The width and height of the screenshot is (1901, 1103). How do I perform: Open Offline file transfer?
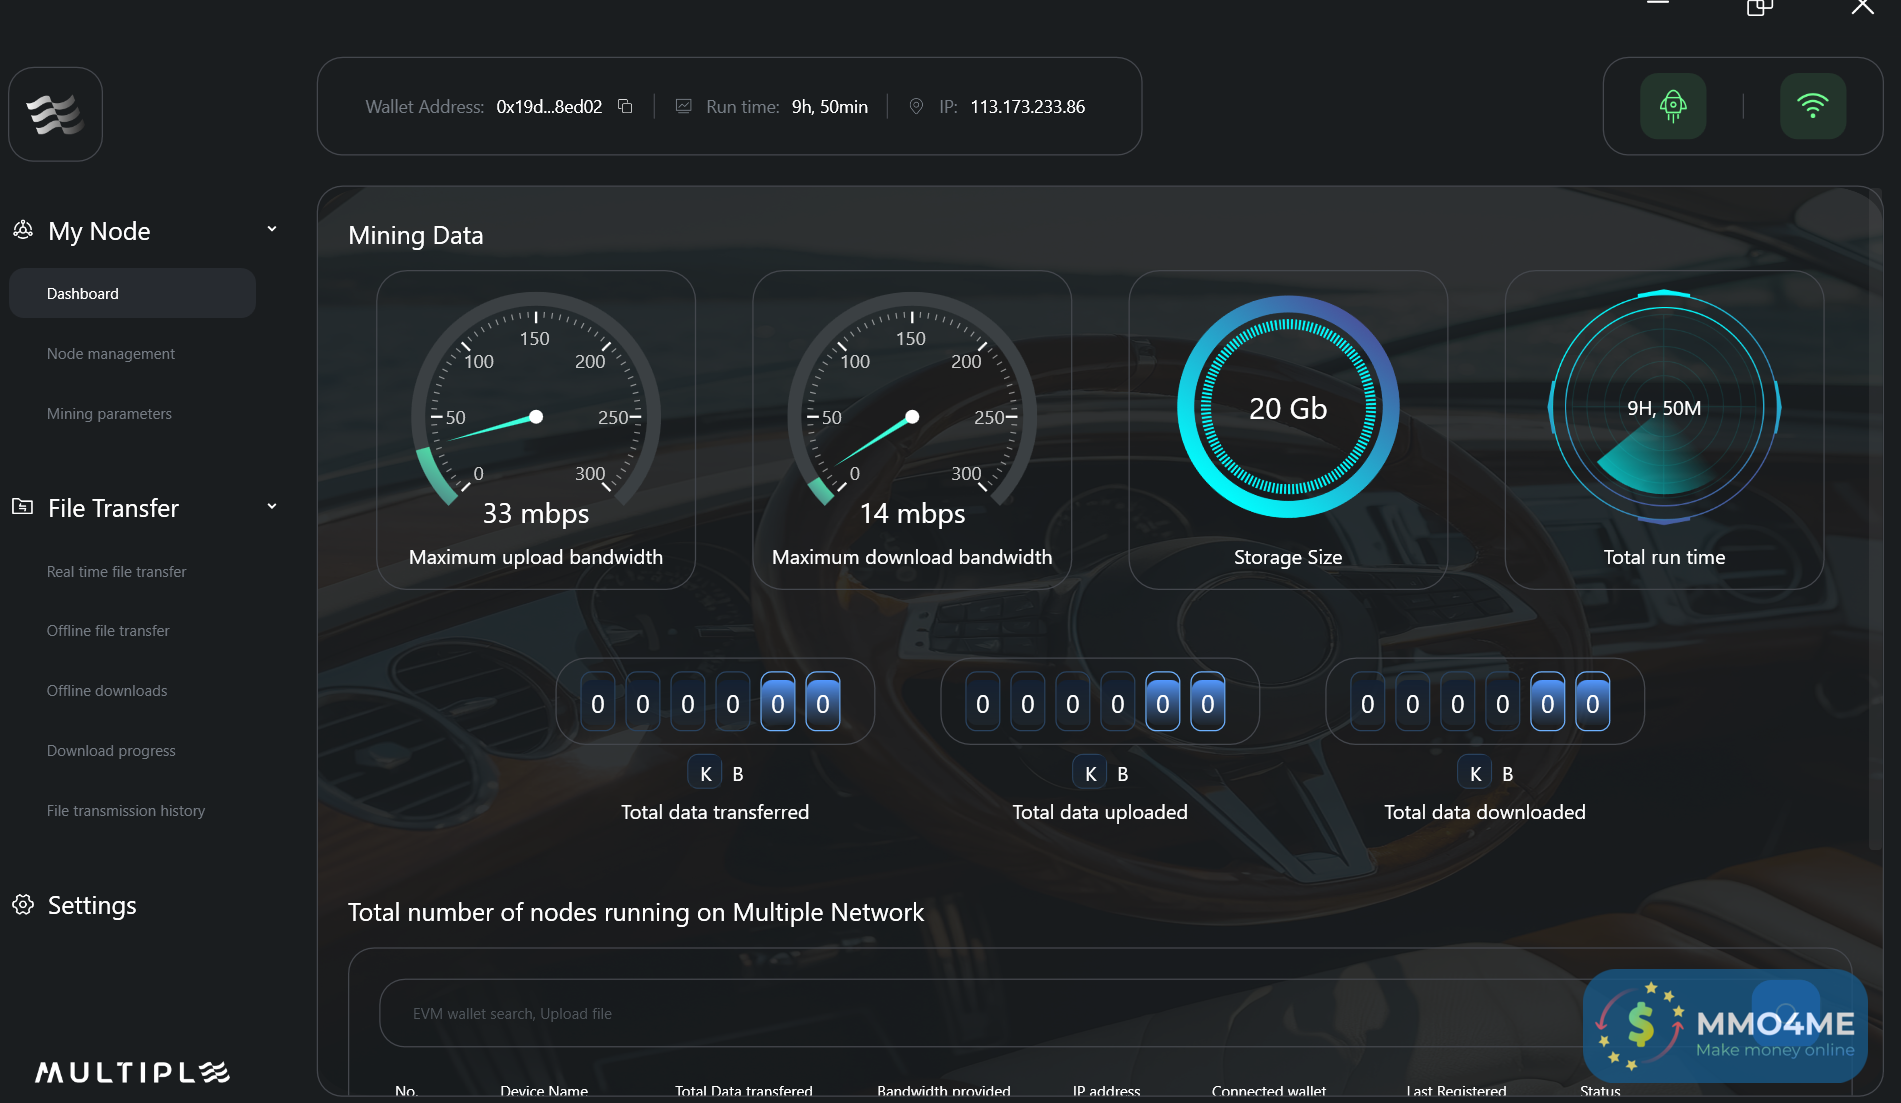point(108,630)
